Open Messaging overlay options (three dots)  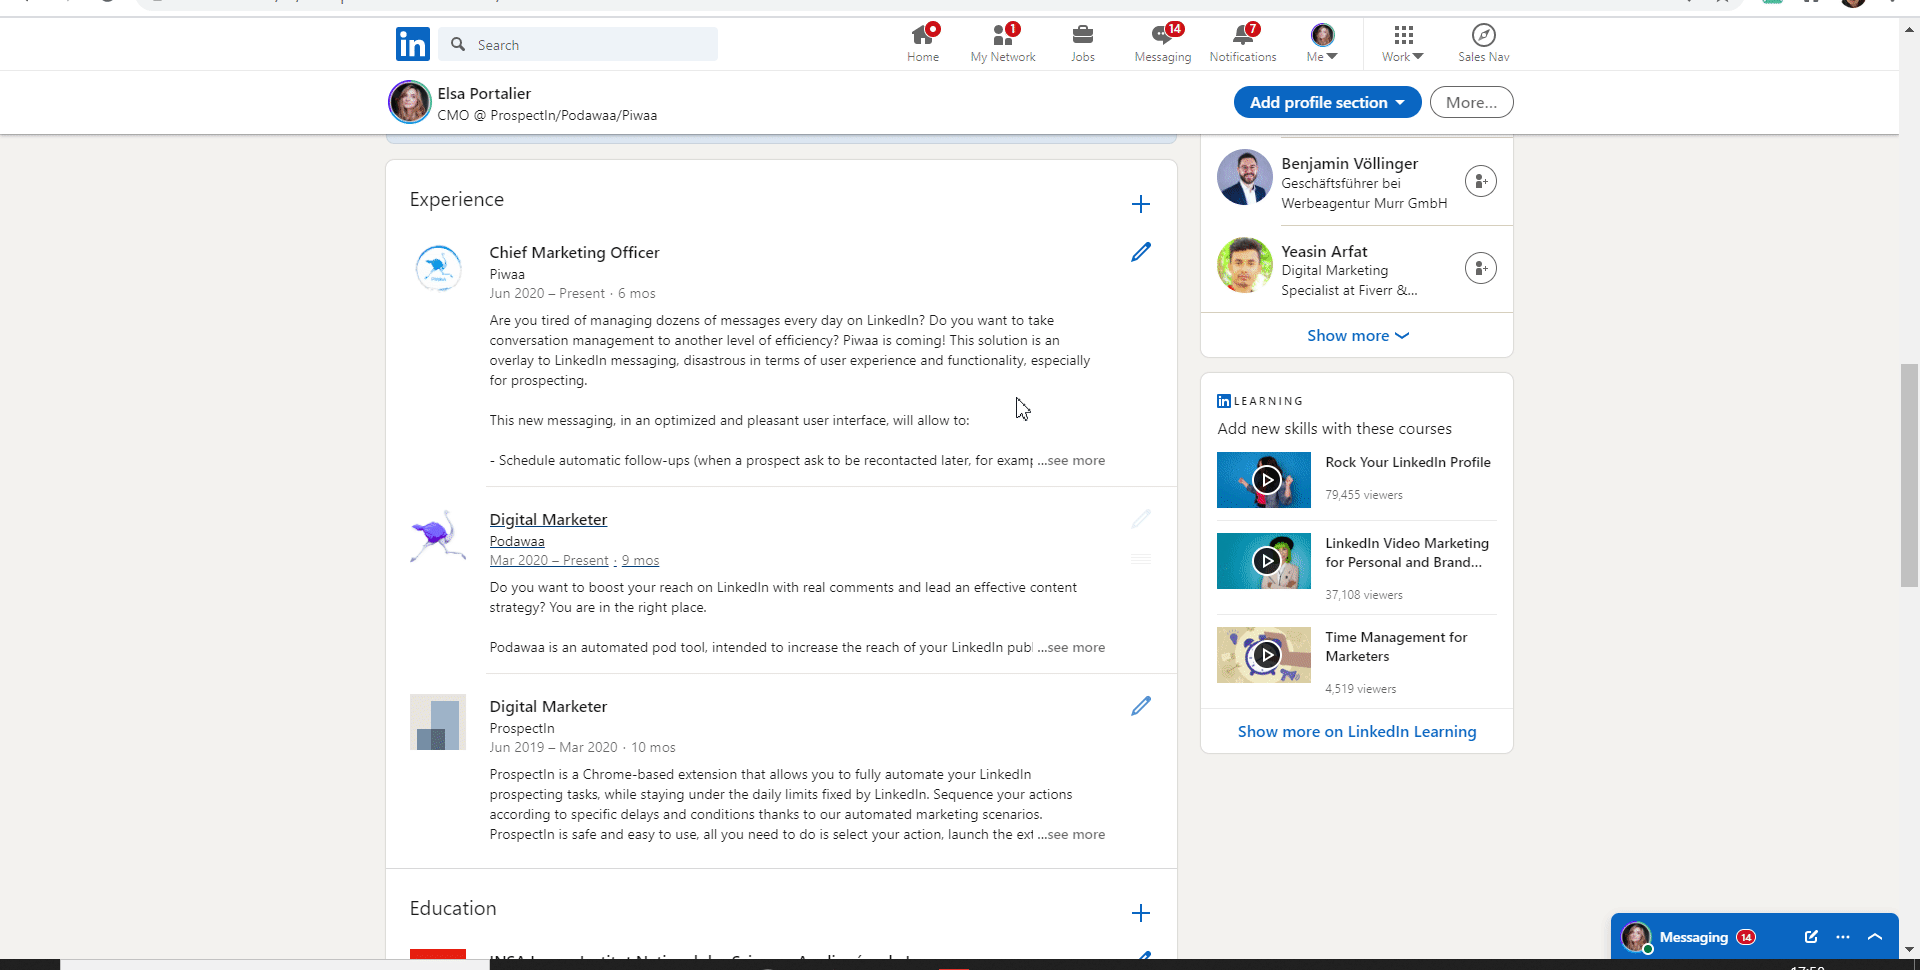(1843, 937)
